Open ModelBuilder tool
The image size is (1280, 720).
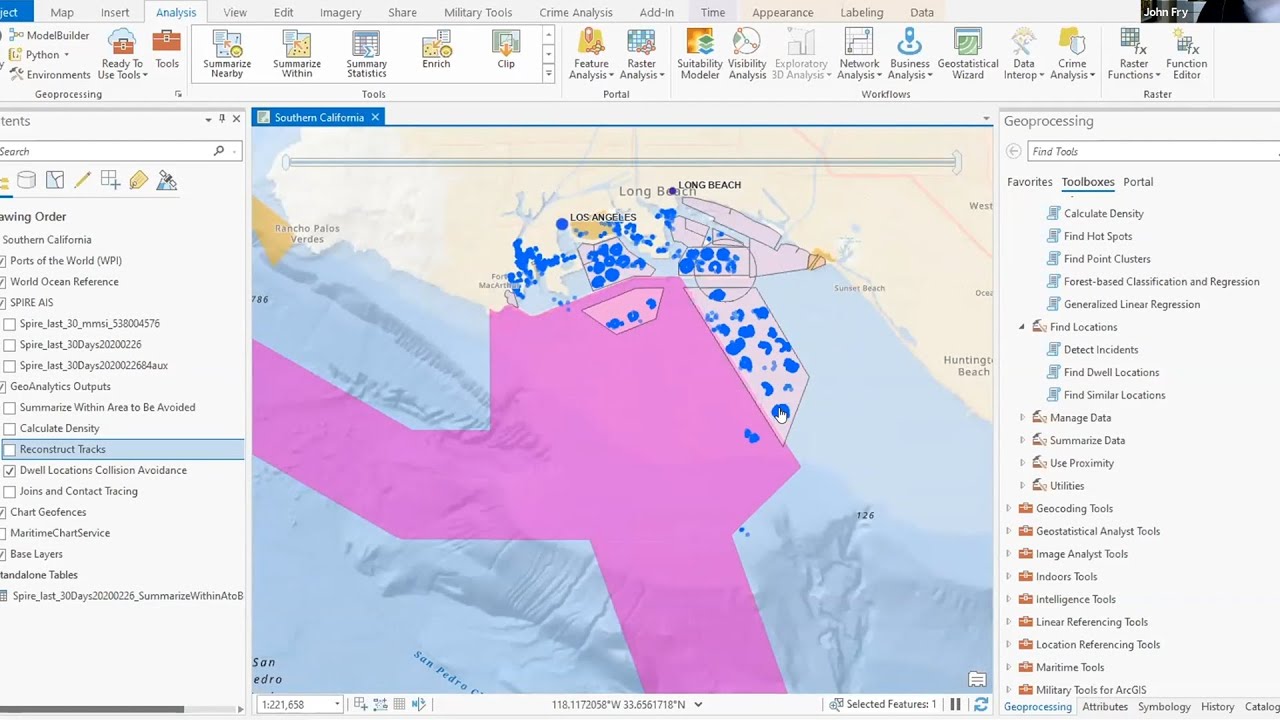tap(50, 35)
